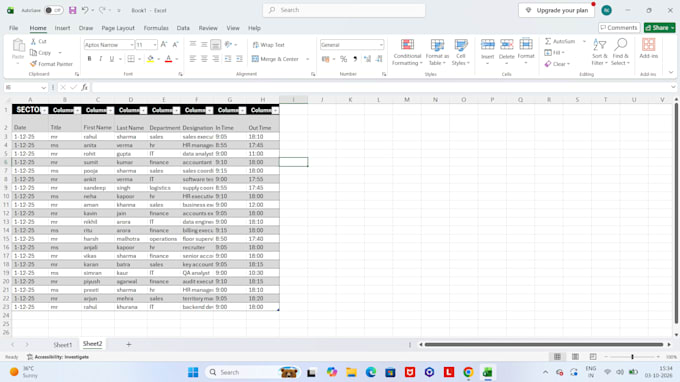
Task: Toggle the AutoSave switch
Action: click(54, 10)
